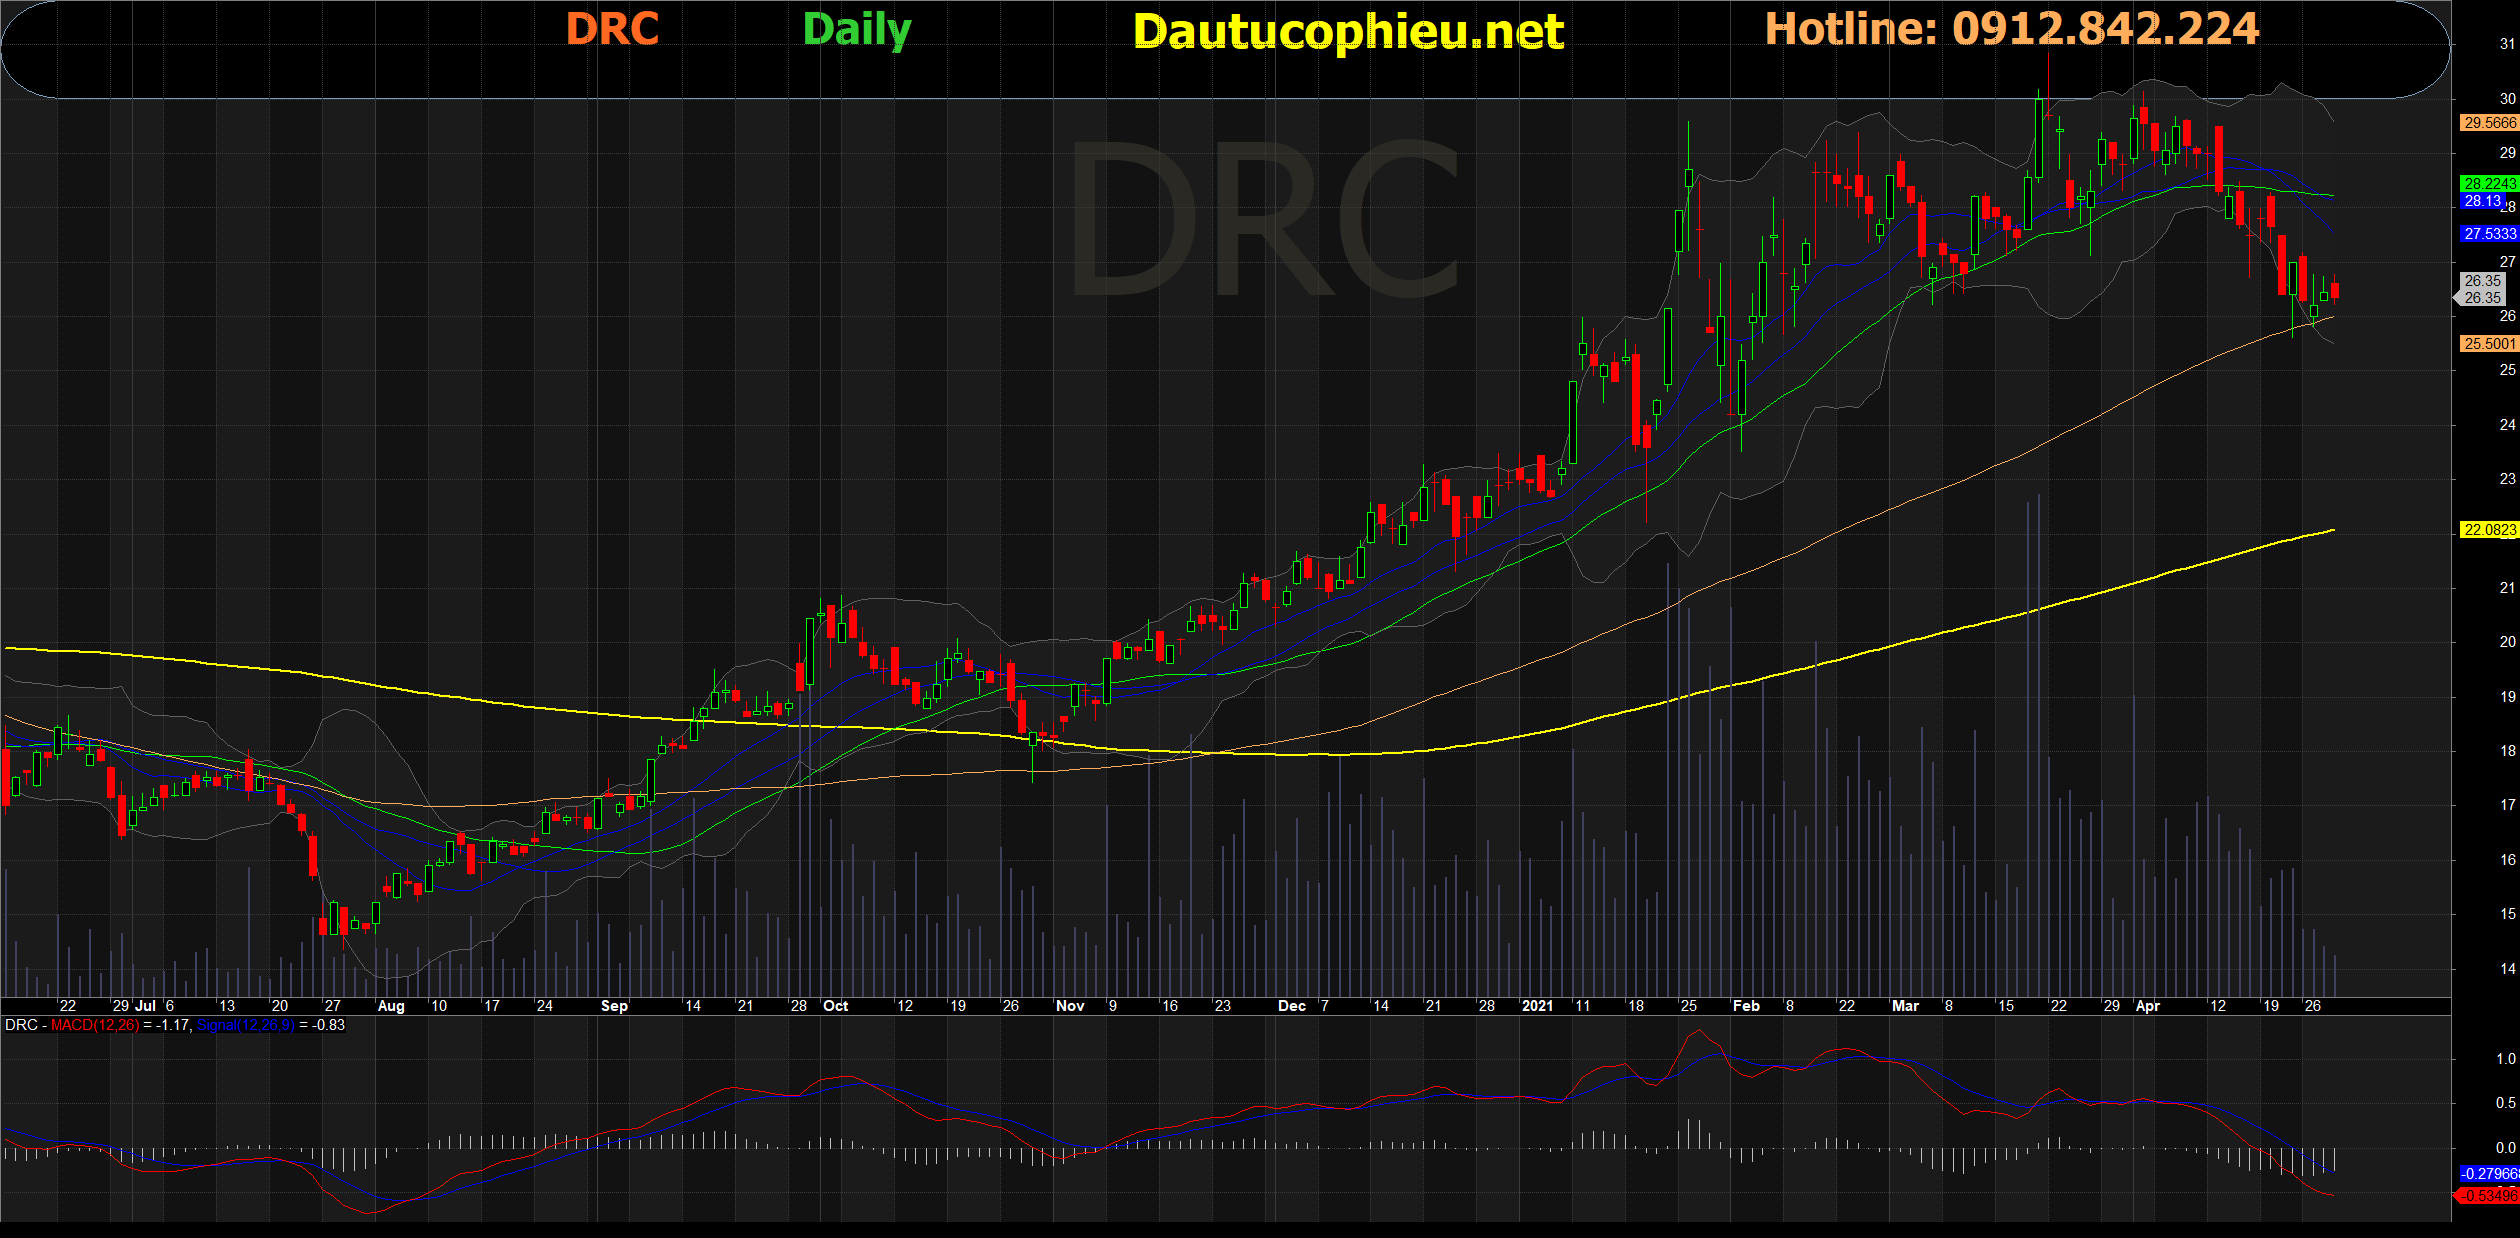Click 20 on the price axis
This screenshot has height=1238, width=2520.
pos(2507,642)
